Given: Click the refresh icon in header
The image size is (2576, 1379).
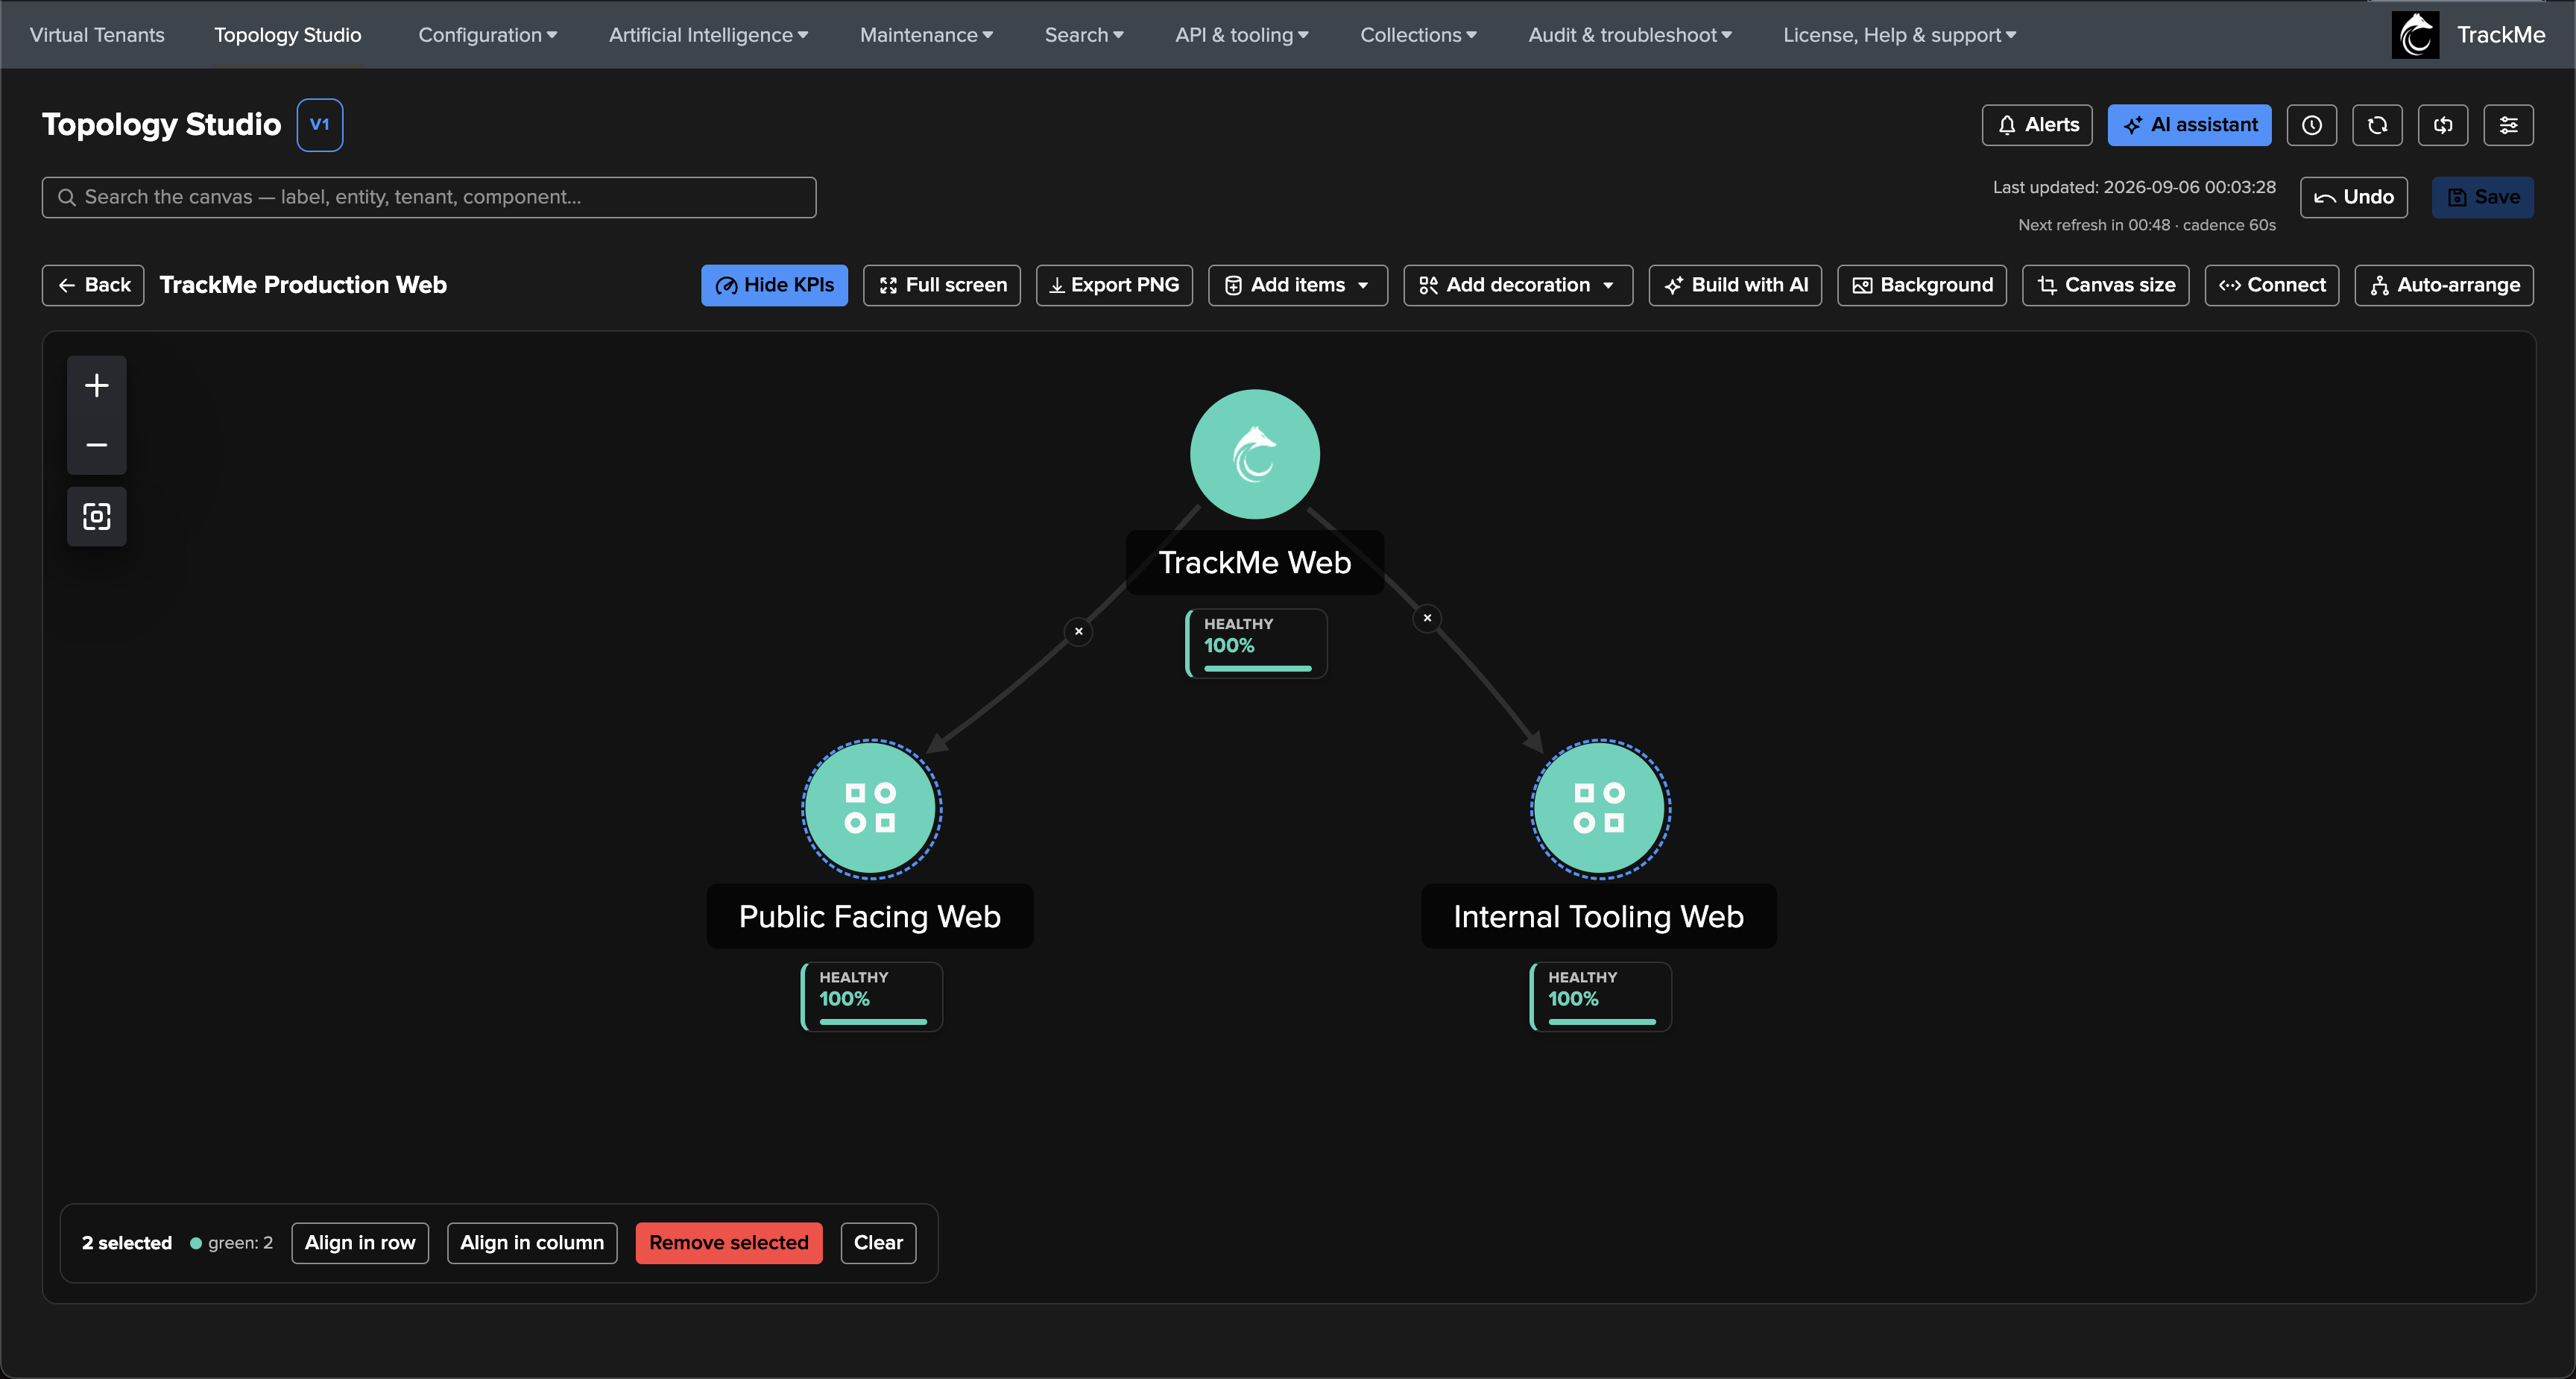Looking at the screenshot, I should 2377,125.
